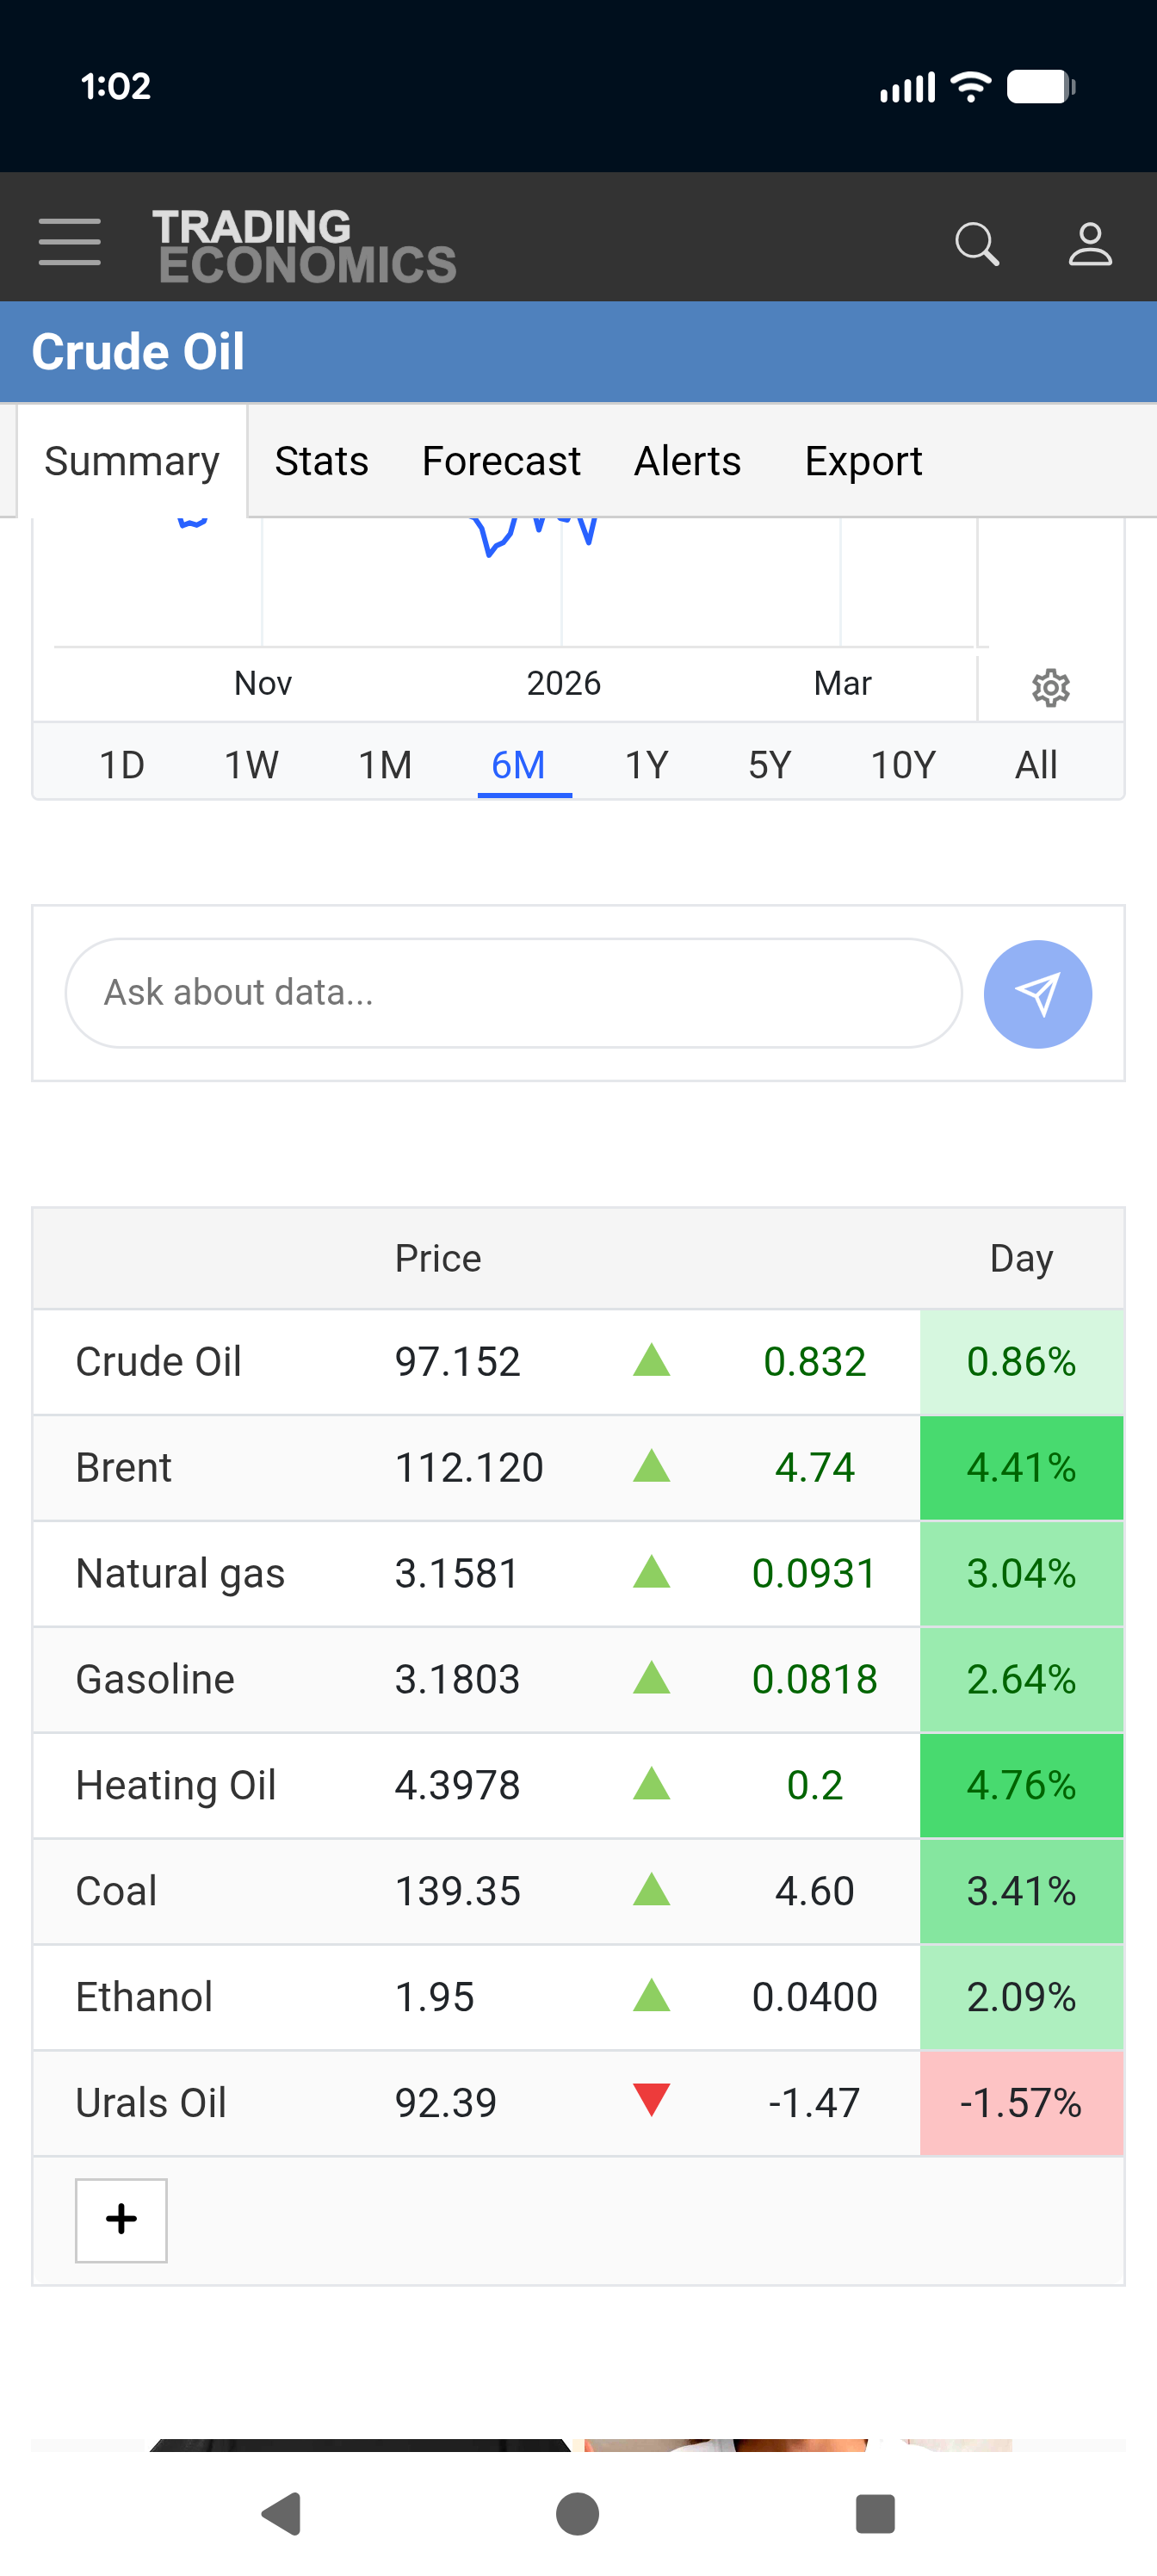
Task: Select the 1Y chart range
Action: 646,765
